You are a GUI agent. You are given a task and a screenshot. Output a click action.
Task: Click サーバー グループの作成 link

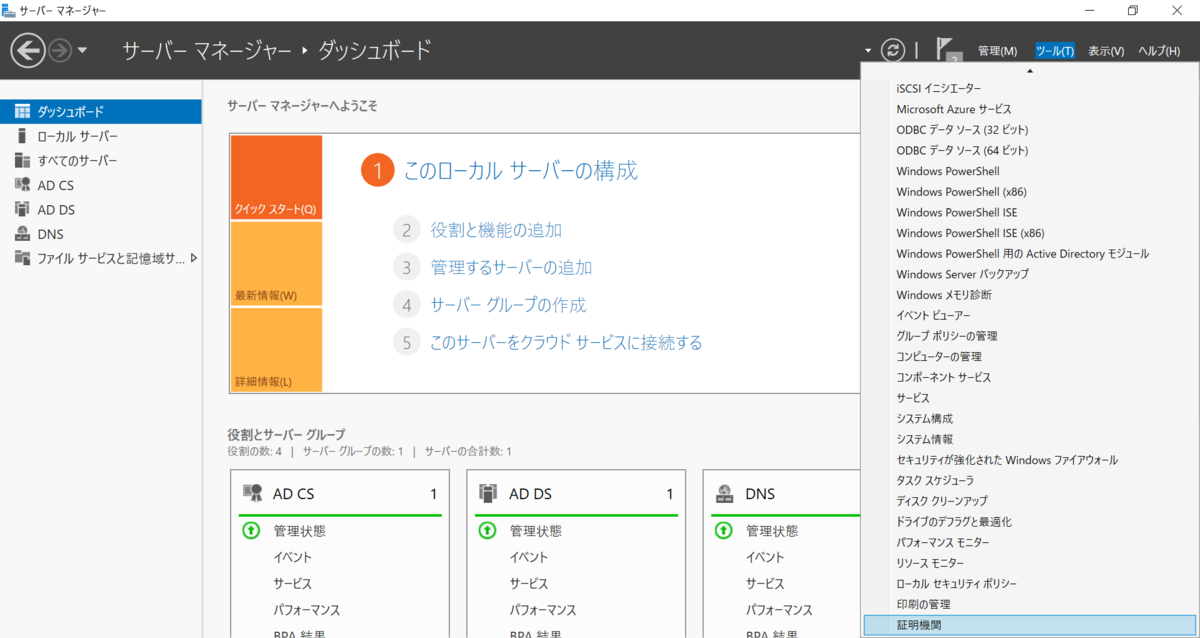[x=508, y=305]
